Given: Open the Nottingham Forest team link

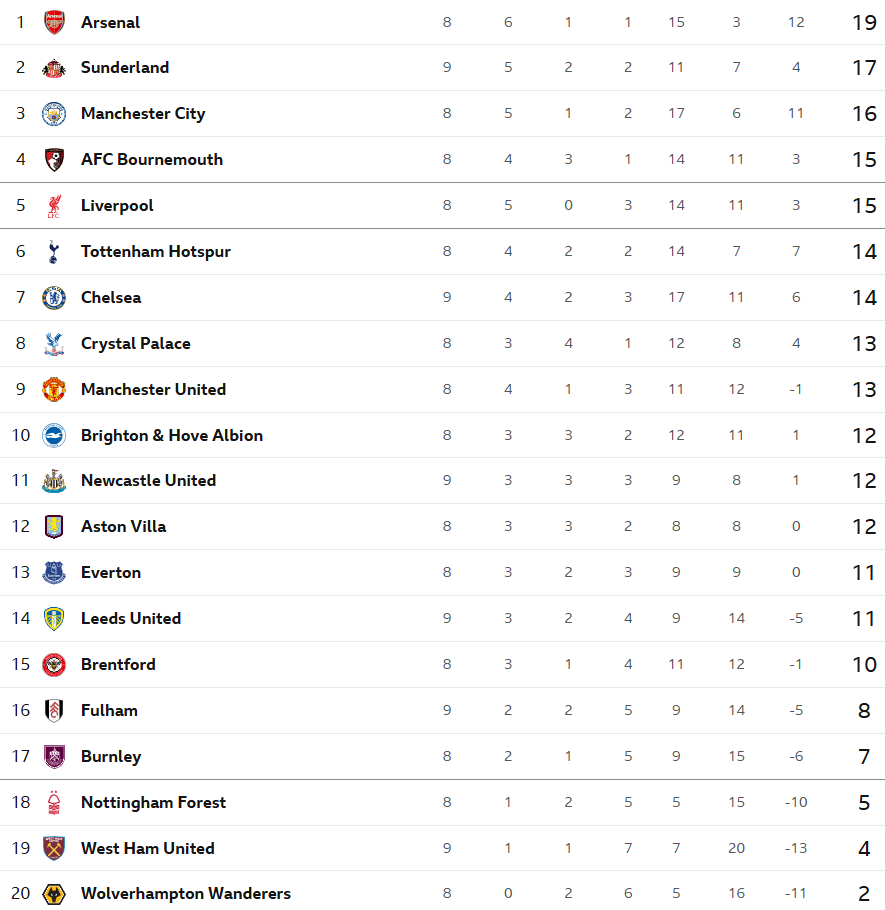Looking at the screenshot, I should pyautogui.click(x=153, y=803).
